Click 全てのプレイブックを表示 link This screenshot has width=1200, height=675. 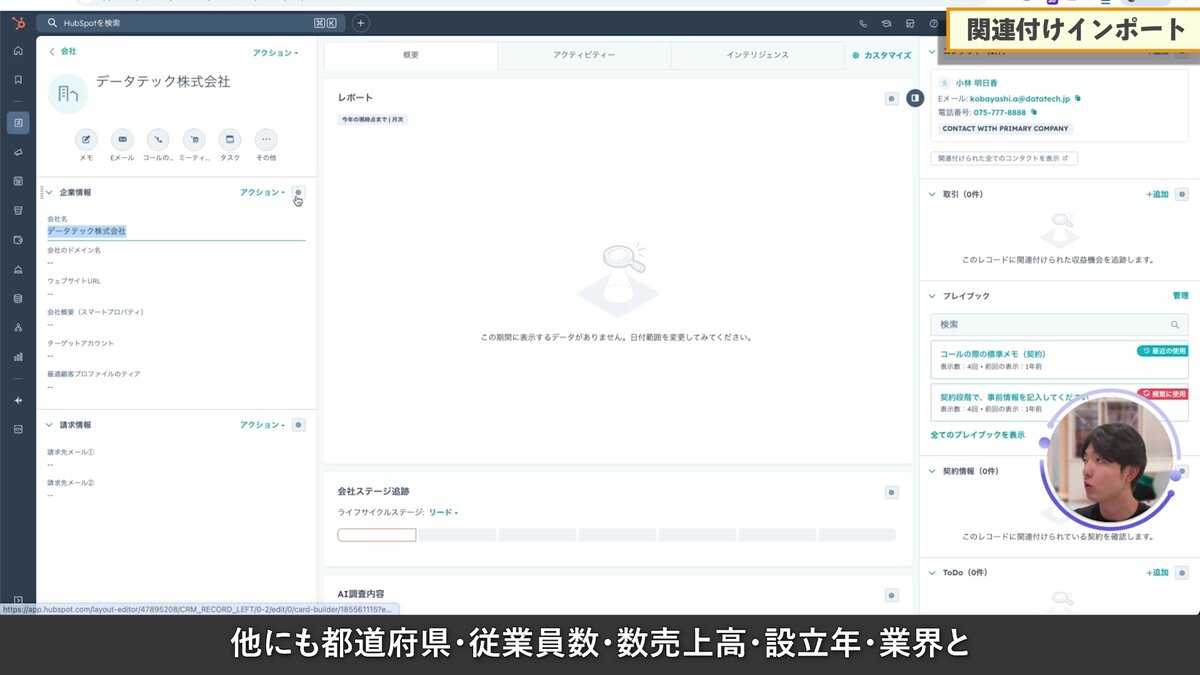pos(977,435)
